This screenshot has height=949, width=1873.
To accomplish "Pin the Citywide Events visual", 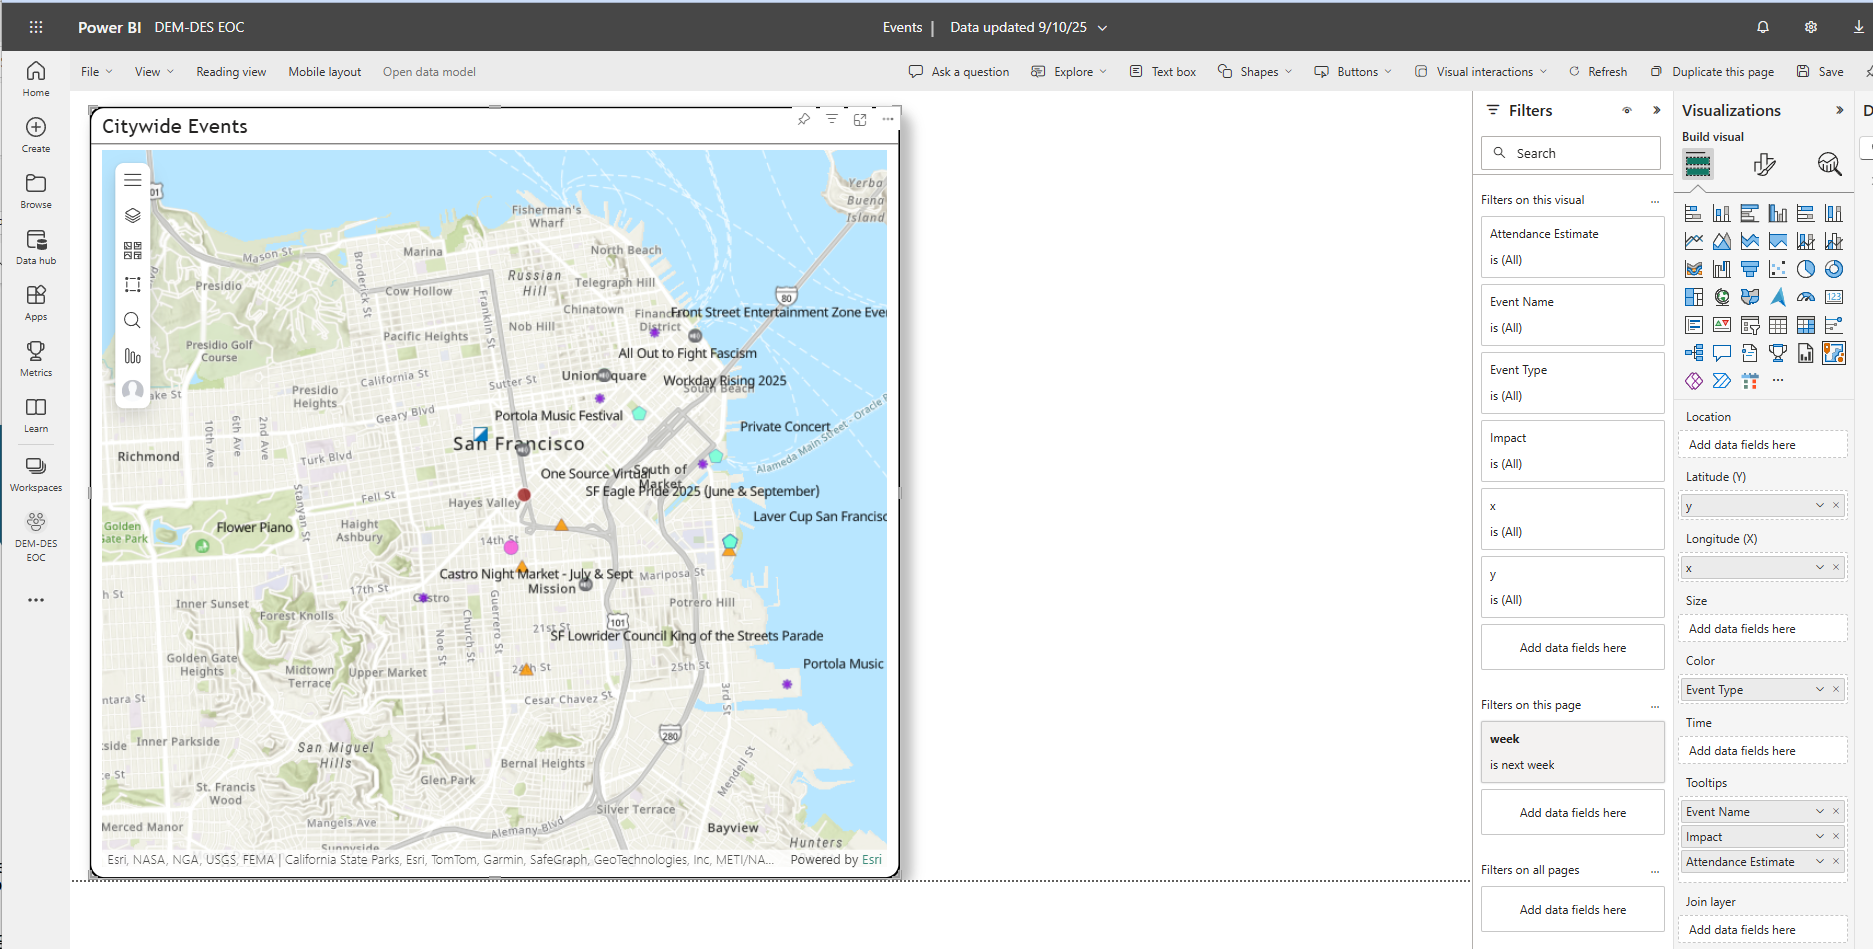I will coord(804,119).
